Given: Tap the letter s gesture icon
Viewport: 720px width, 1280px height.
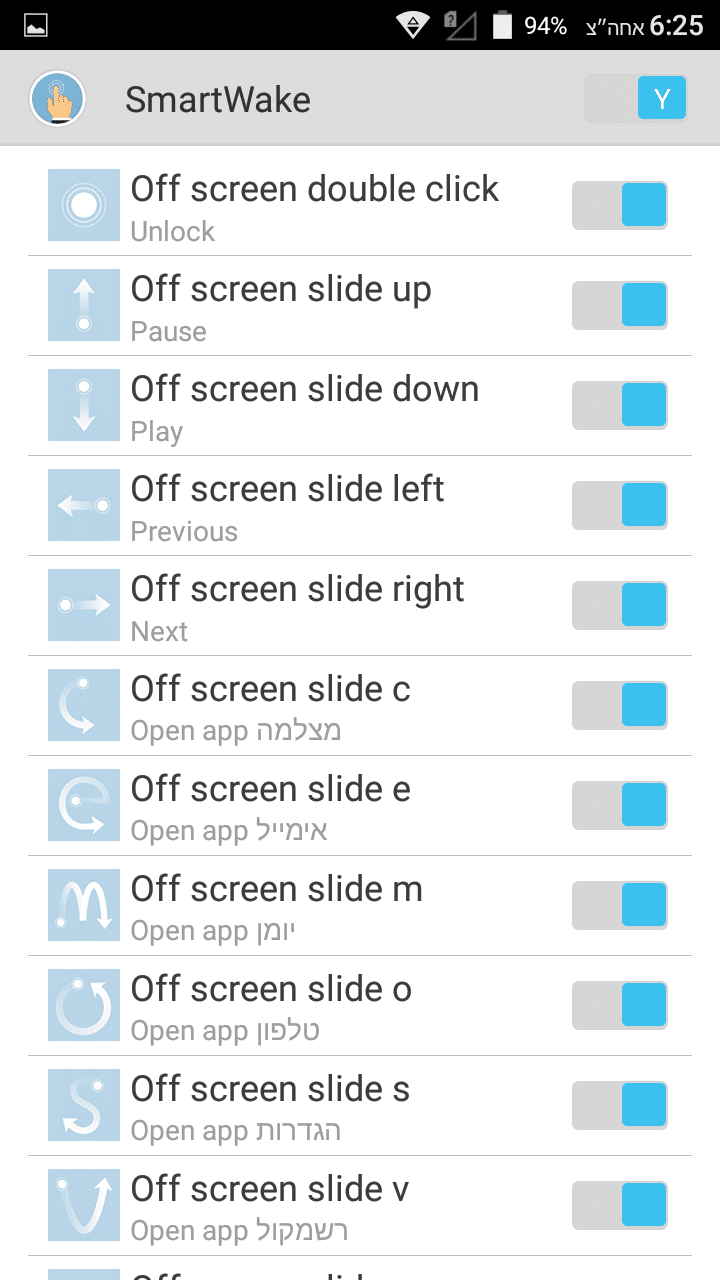Looking at the screenshot, I should (84, 1106).
